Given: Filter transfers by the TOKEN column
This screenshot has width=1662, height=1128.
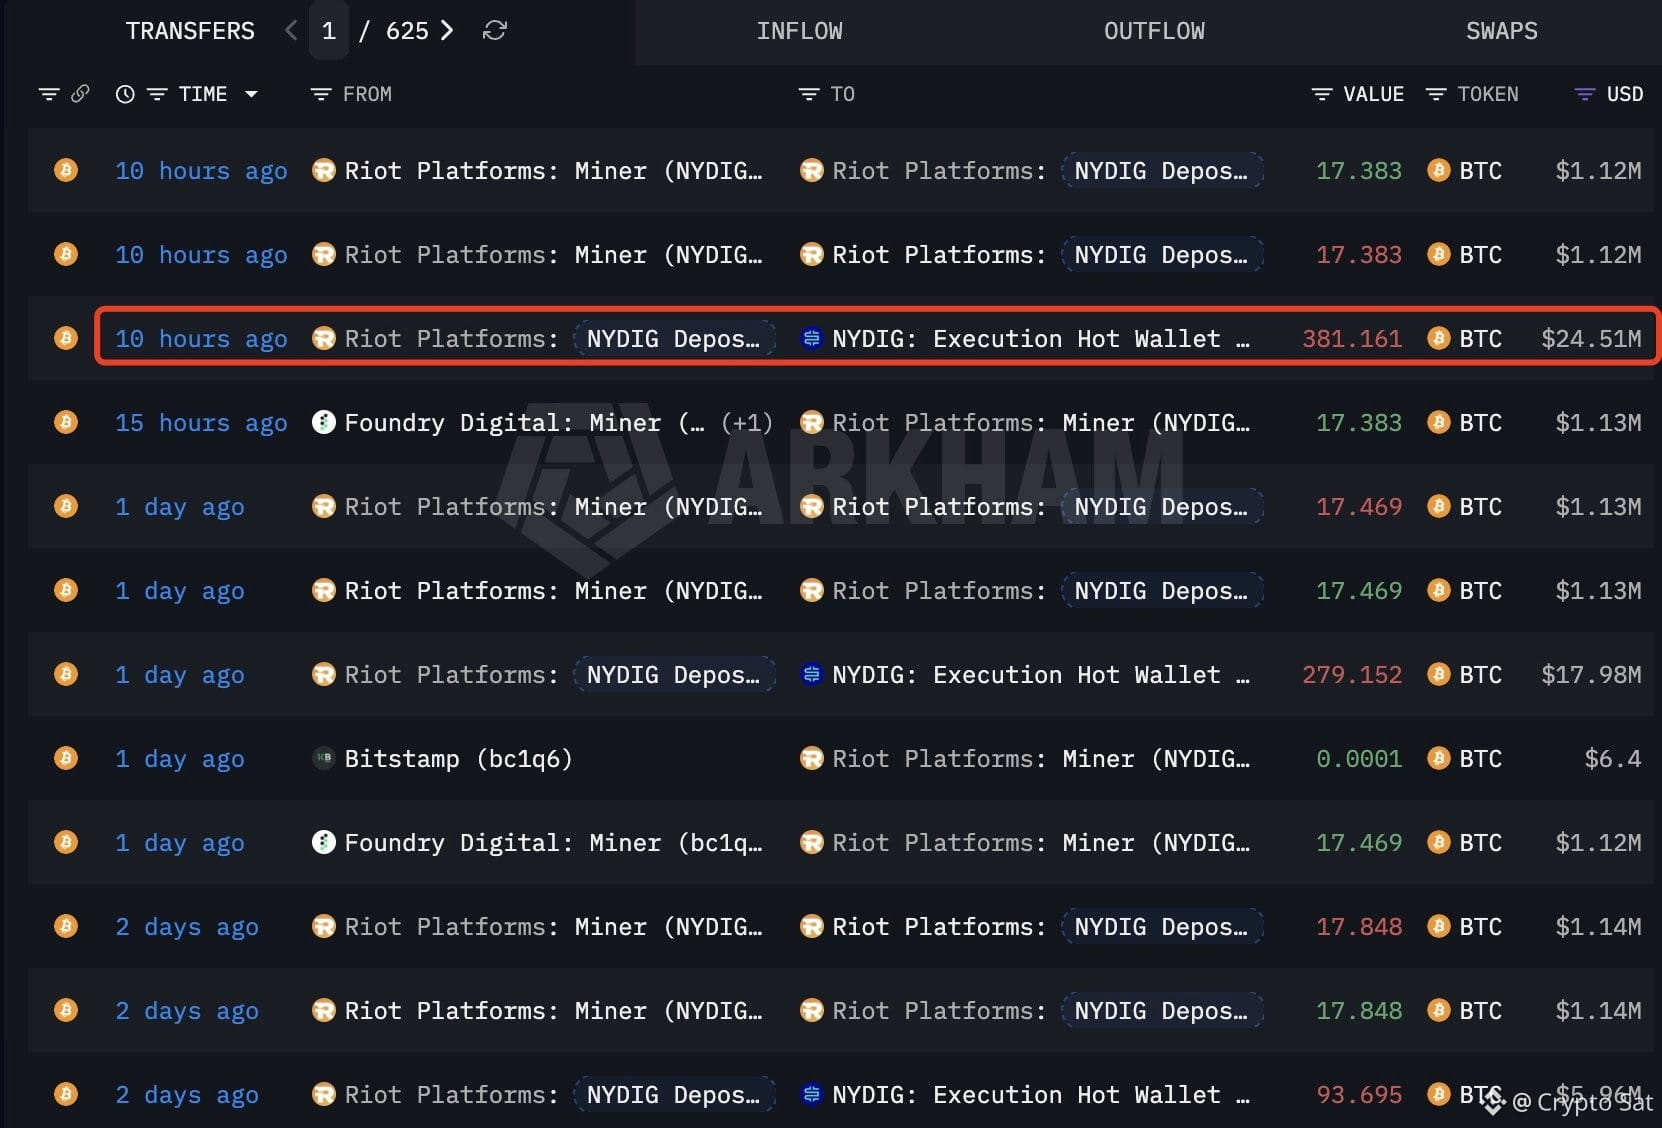Looking at the screenshot, I should pos(1436,94).
